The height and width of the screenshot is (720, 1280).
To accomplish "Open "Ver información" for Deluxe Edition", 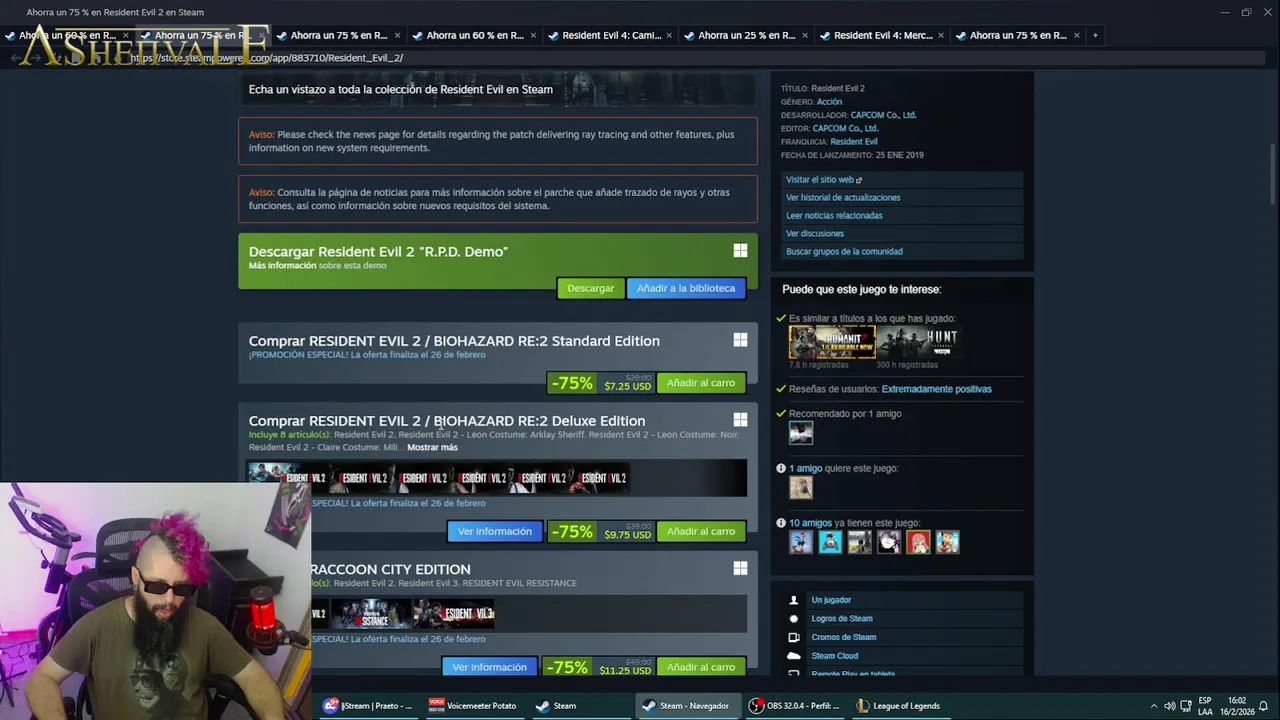I will 495,531.
